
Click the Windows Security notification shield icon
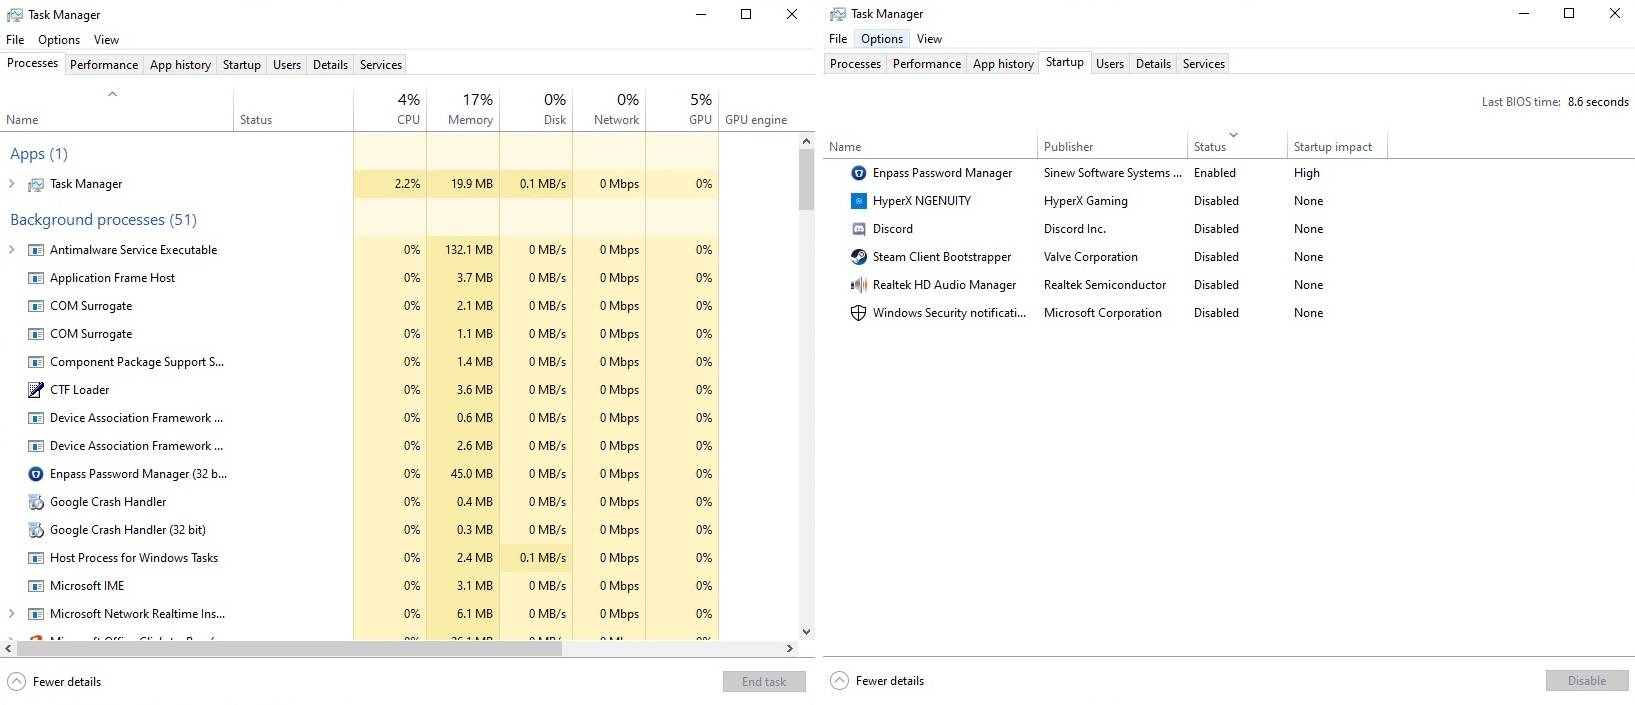coord(858,313)
